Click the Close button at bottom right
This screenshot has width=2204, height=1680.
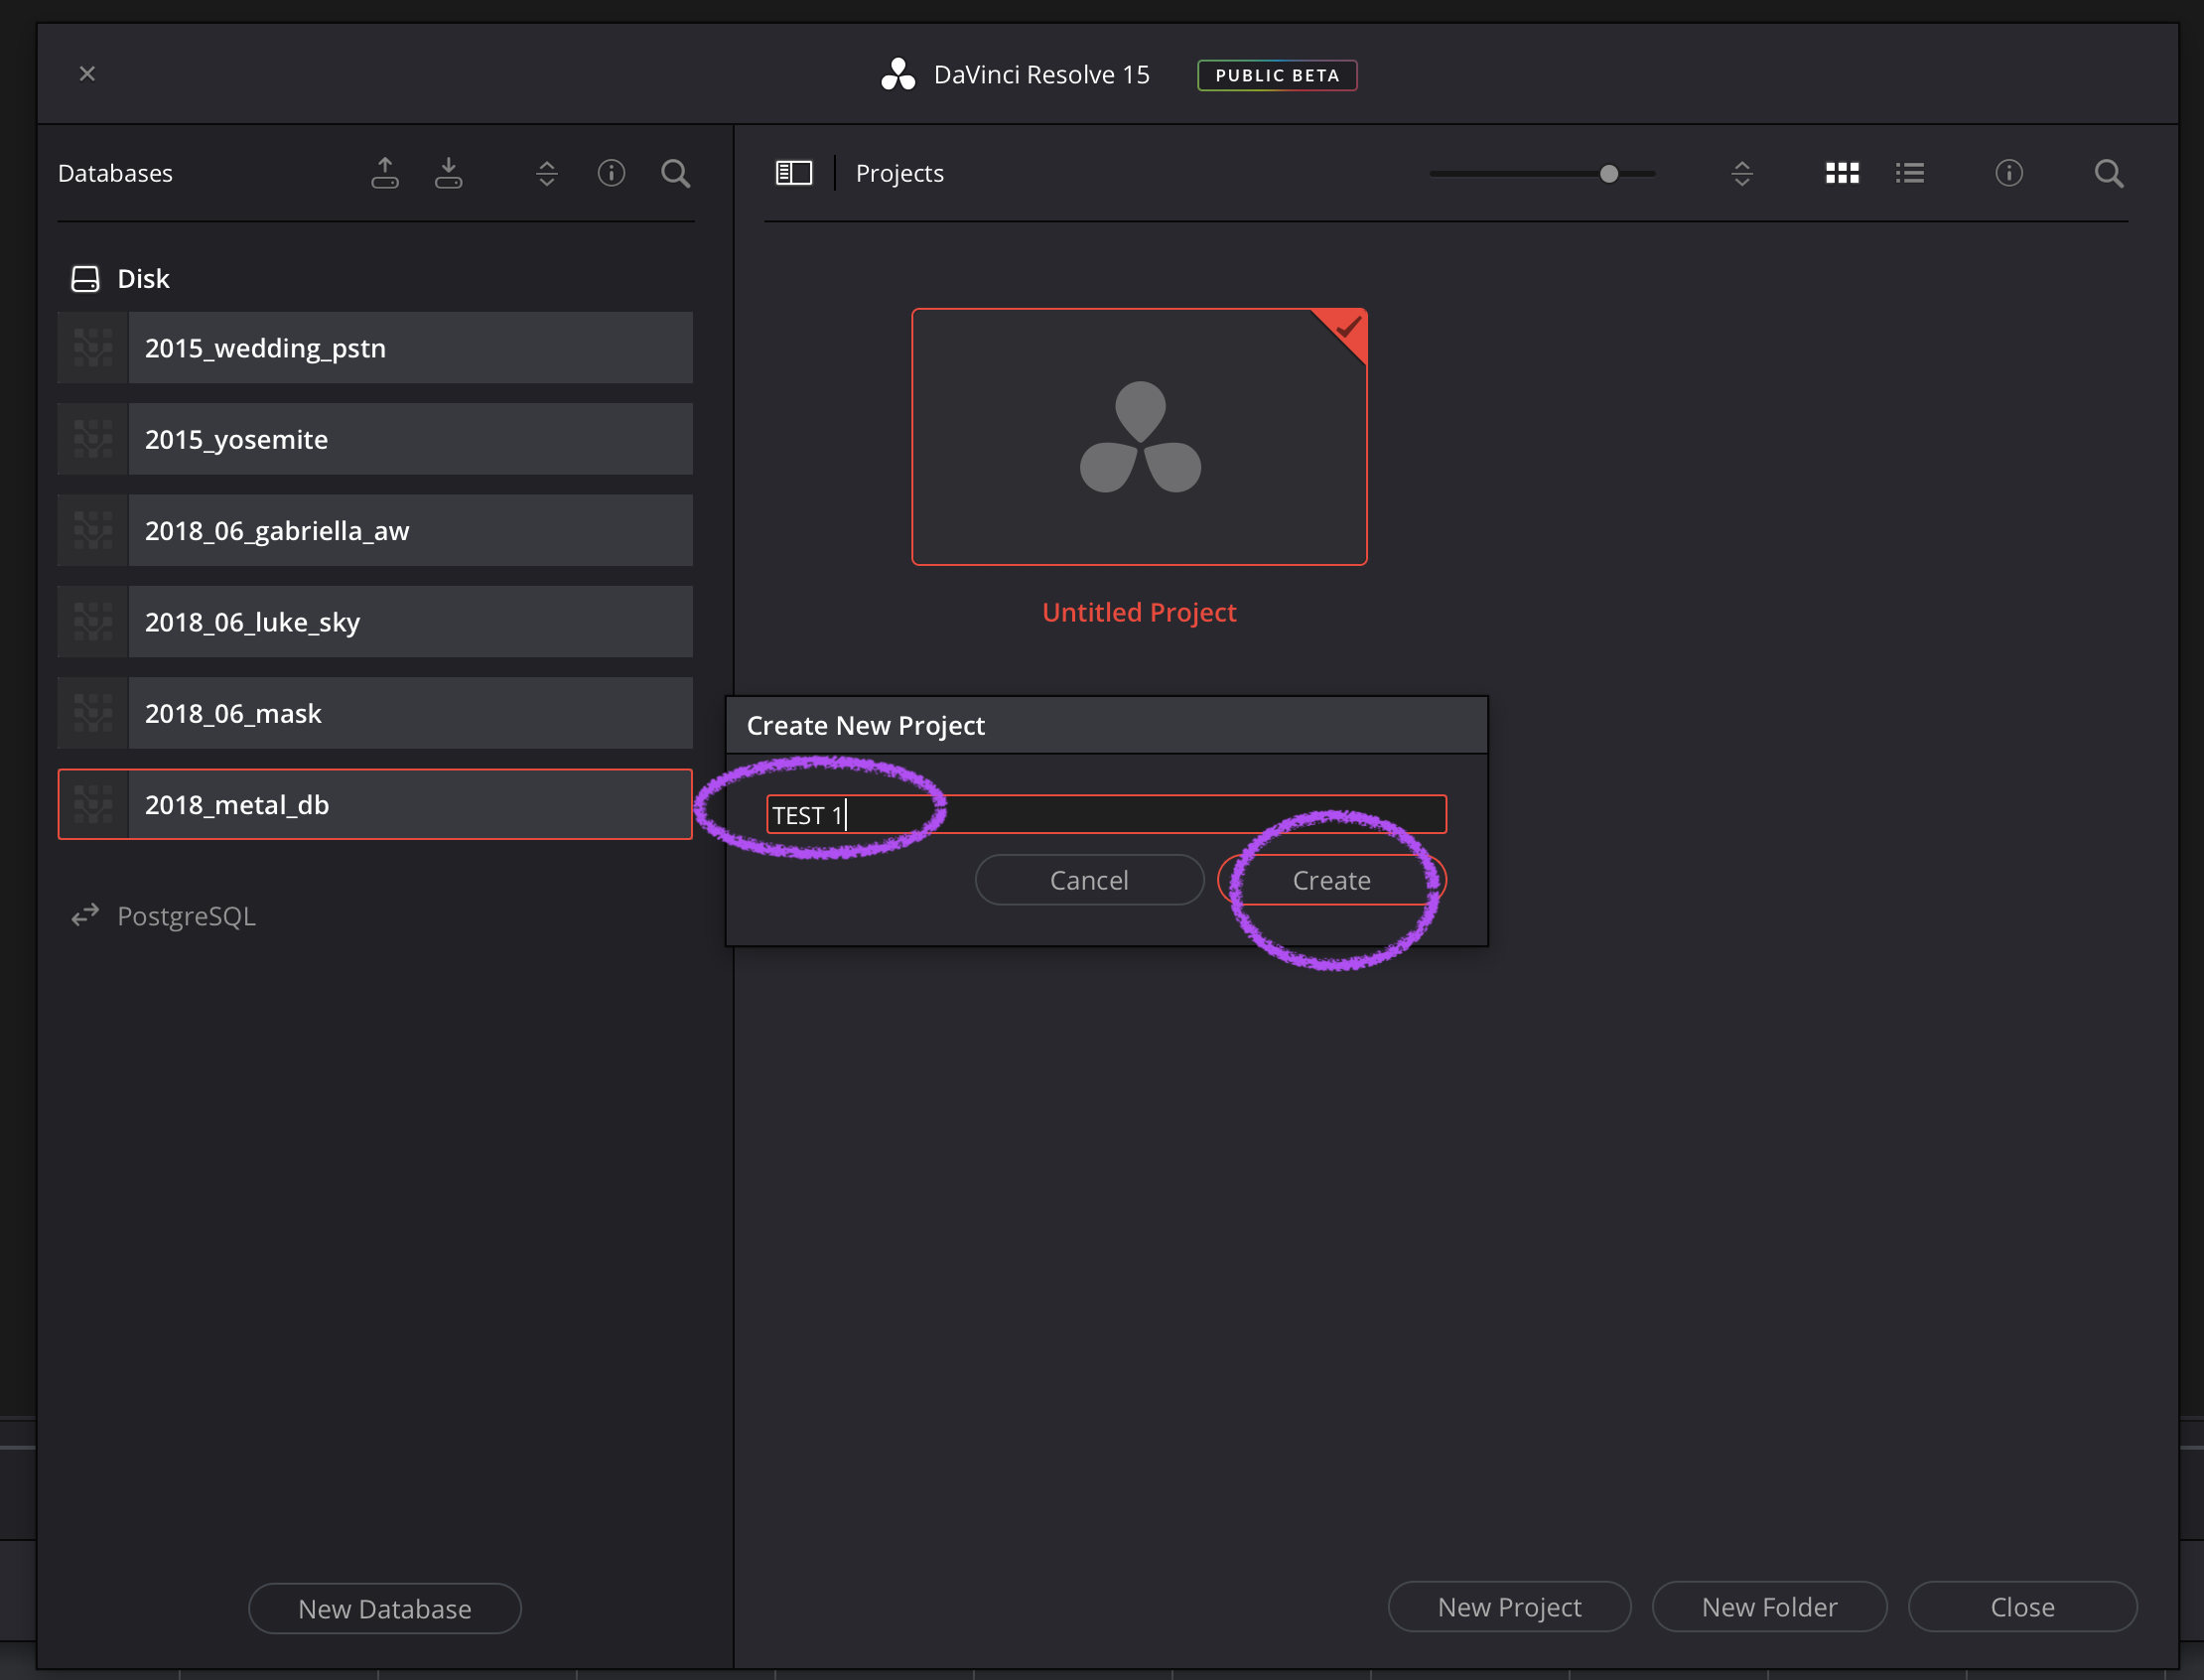[2022, 1607]
